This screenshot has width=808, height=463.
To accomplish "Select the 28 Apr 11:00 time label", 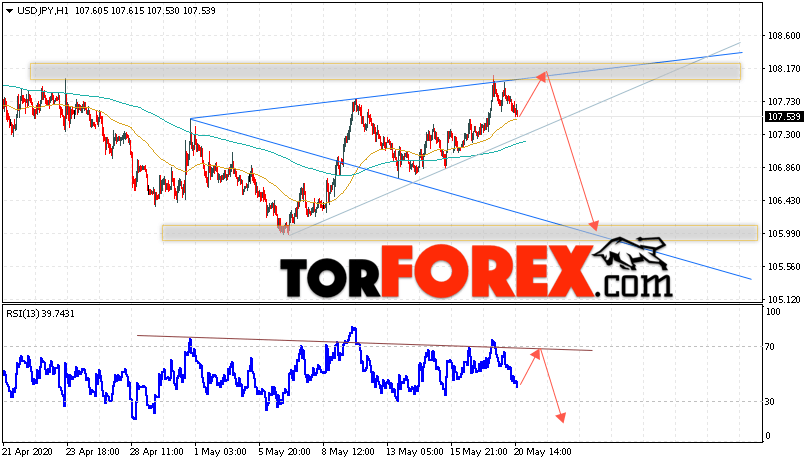I will click(157, 452).
